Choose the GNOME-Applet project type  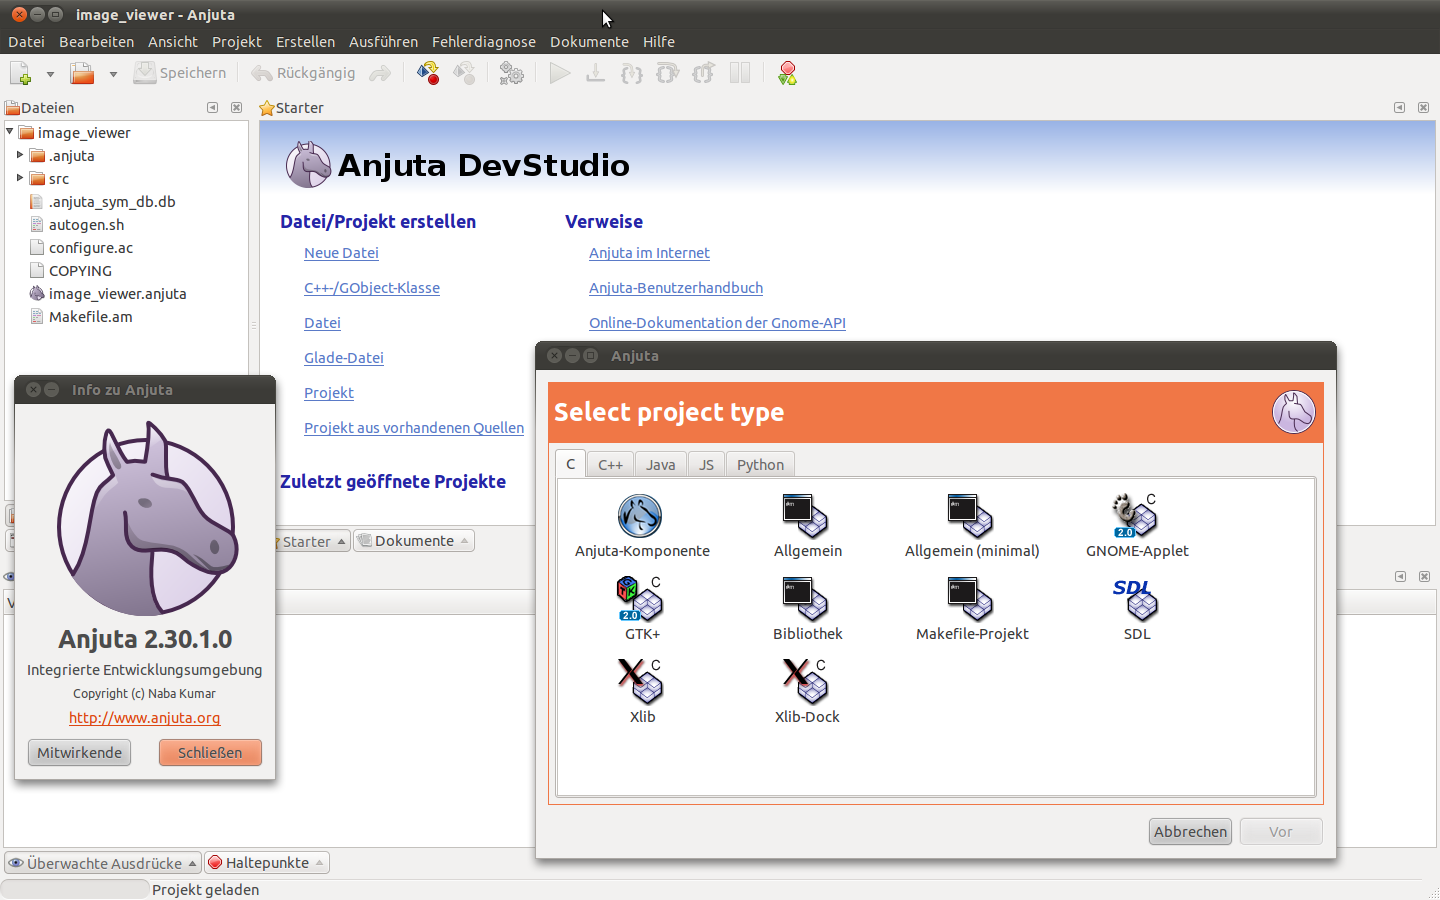coord(1136,517)
